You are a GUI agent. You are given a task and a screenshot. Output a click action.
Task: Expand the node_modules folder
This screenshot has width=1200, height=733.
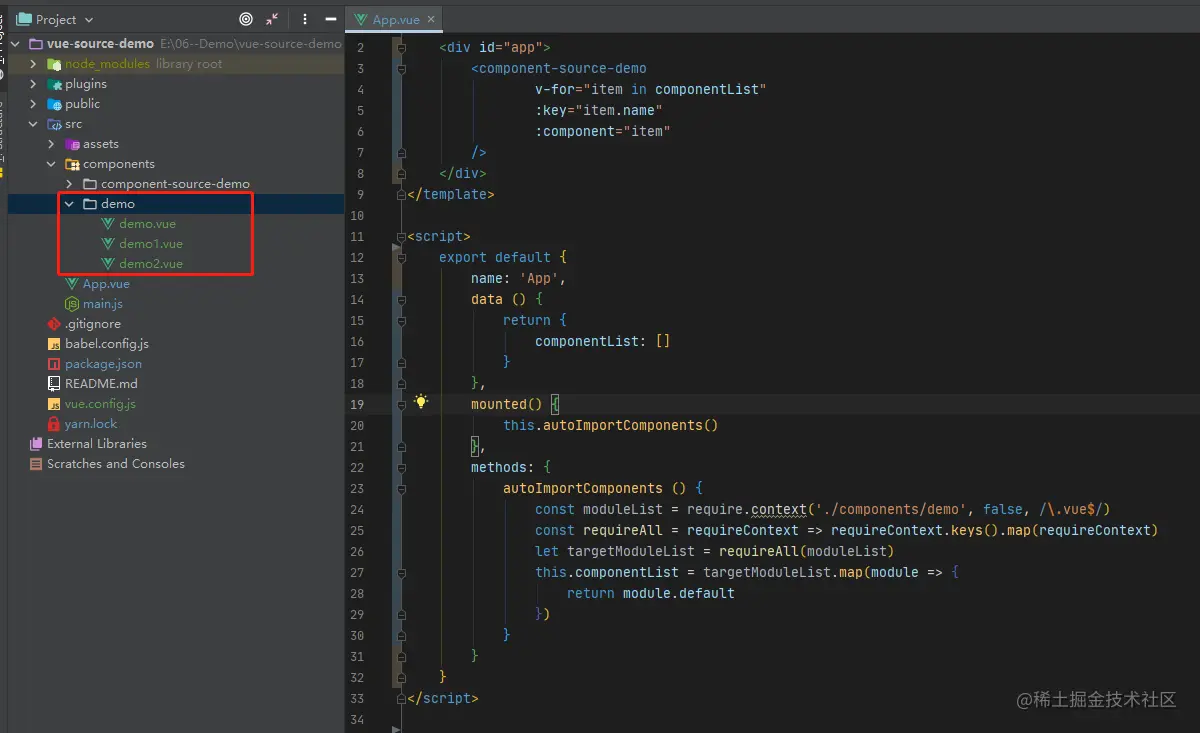click(33, 64)
